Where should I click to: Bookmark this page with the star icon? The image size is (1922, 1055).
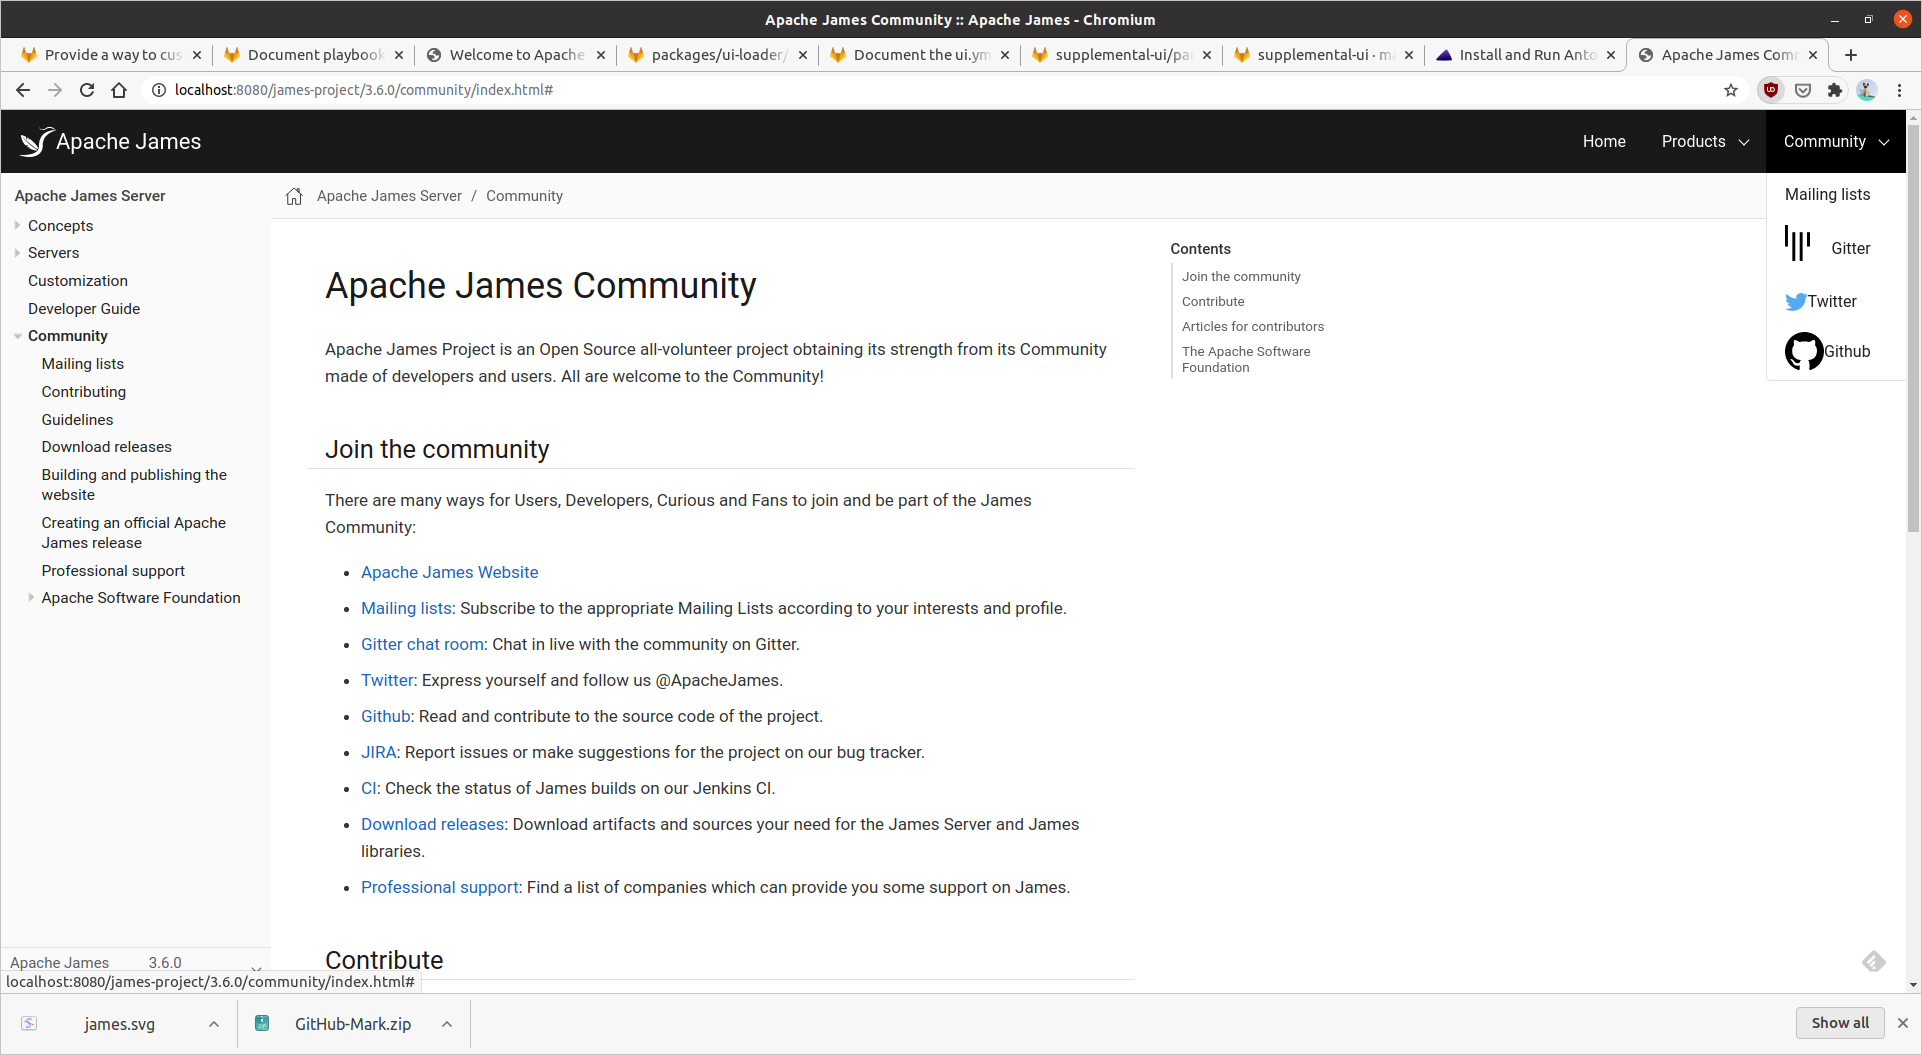click(x=1731, y=90)
